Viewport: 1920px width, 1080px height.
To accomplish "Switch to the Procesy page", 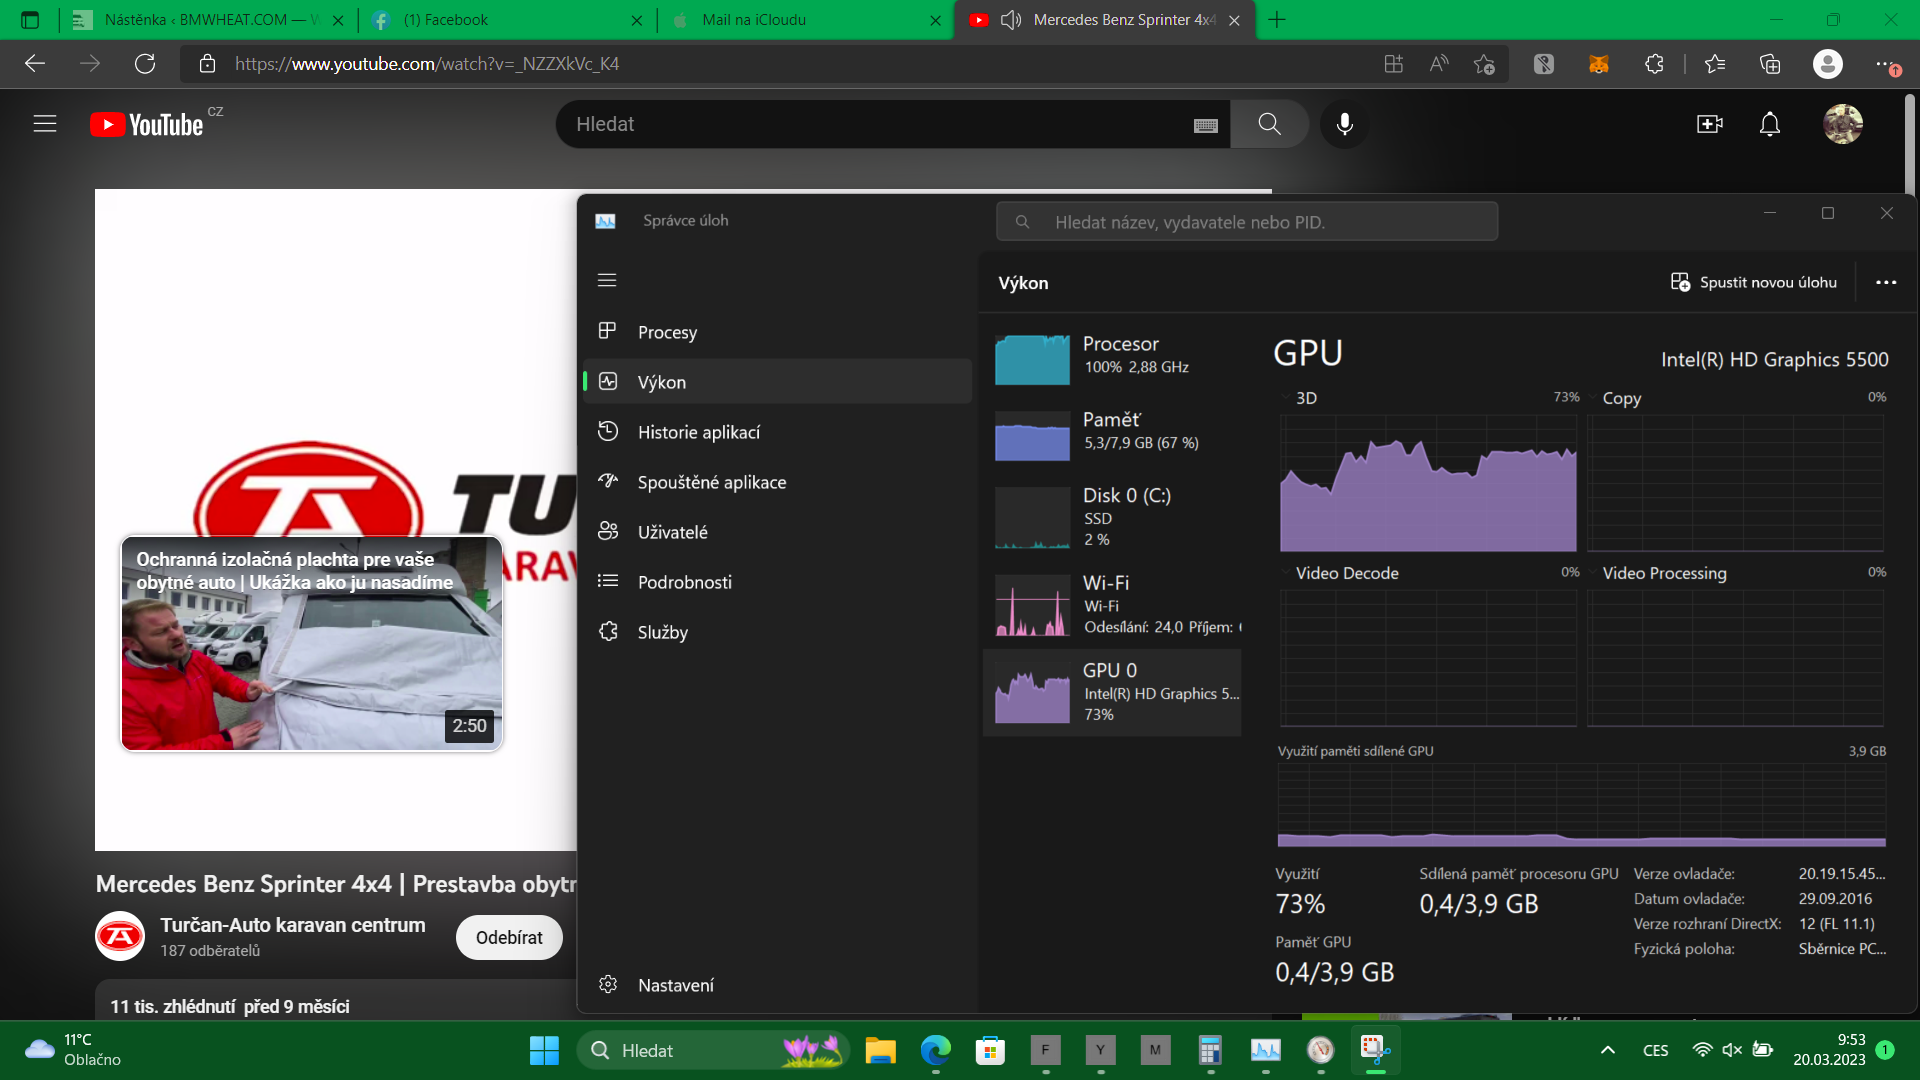I will [x=667, y=332].
